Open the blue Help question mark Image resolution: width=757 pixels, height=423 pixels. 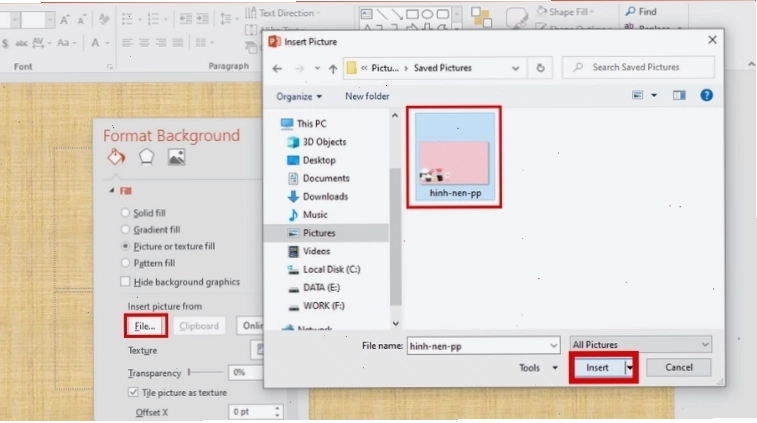click(706, 95)
